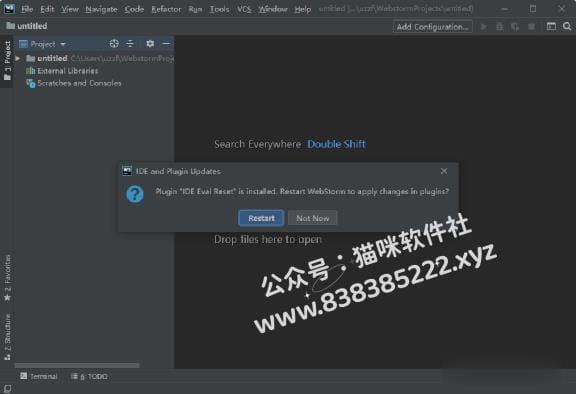Image resolution: width=576 pixels, height=394 pixels.
Task: Expand the untitled project folder
Action: 17,58
